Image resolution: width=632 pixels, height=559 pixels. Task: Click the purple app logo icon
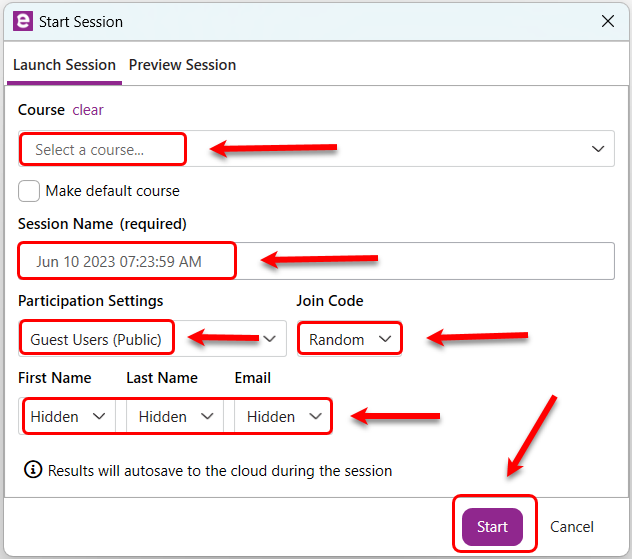click(x=23, y=21)
